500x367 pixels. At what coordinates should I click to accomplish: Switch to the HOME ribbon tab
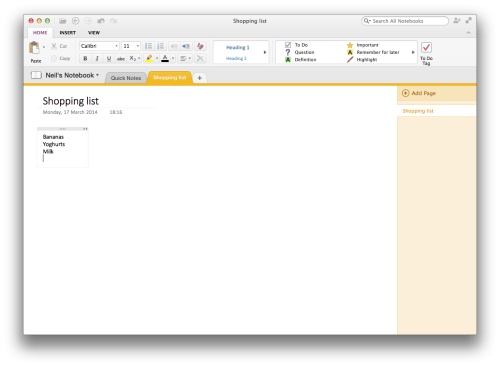[40, 33]
